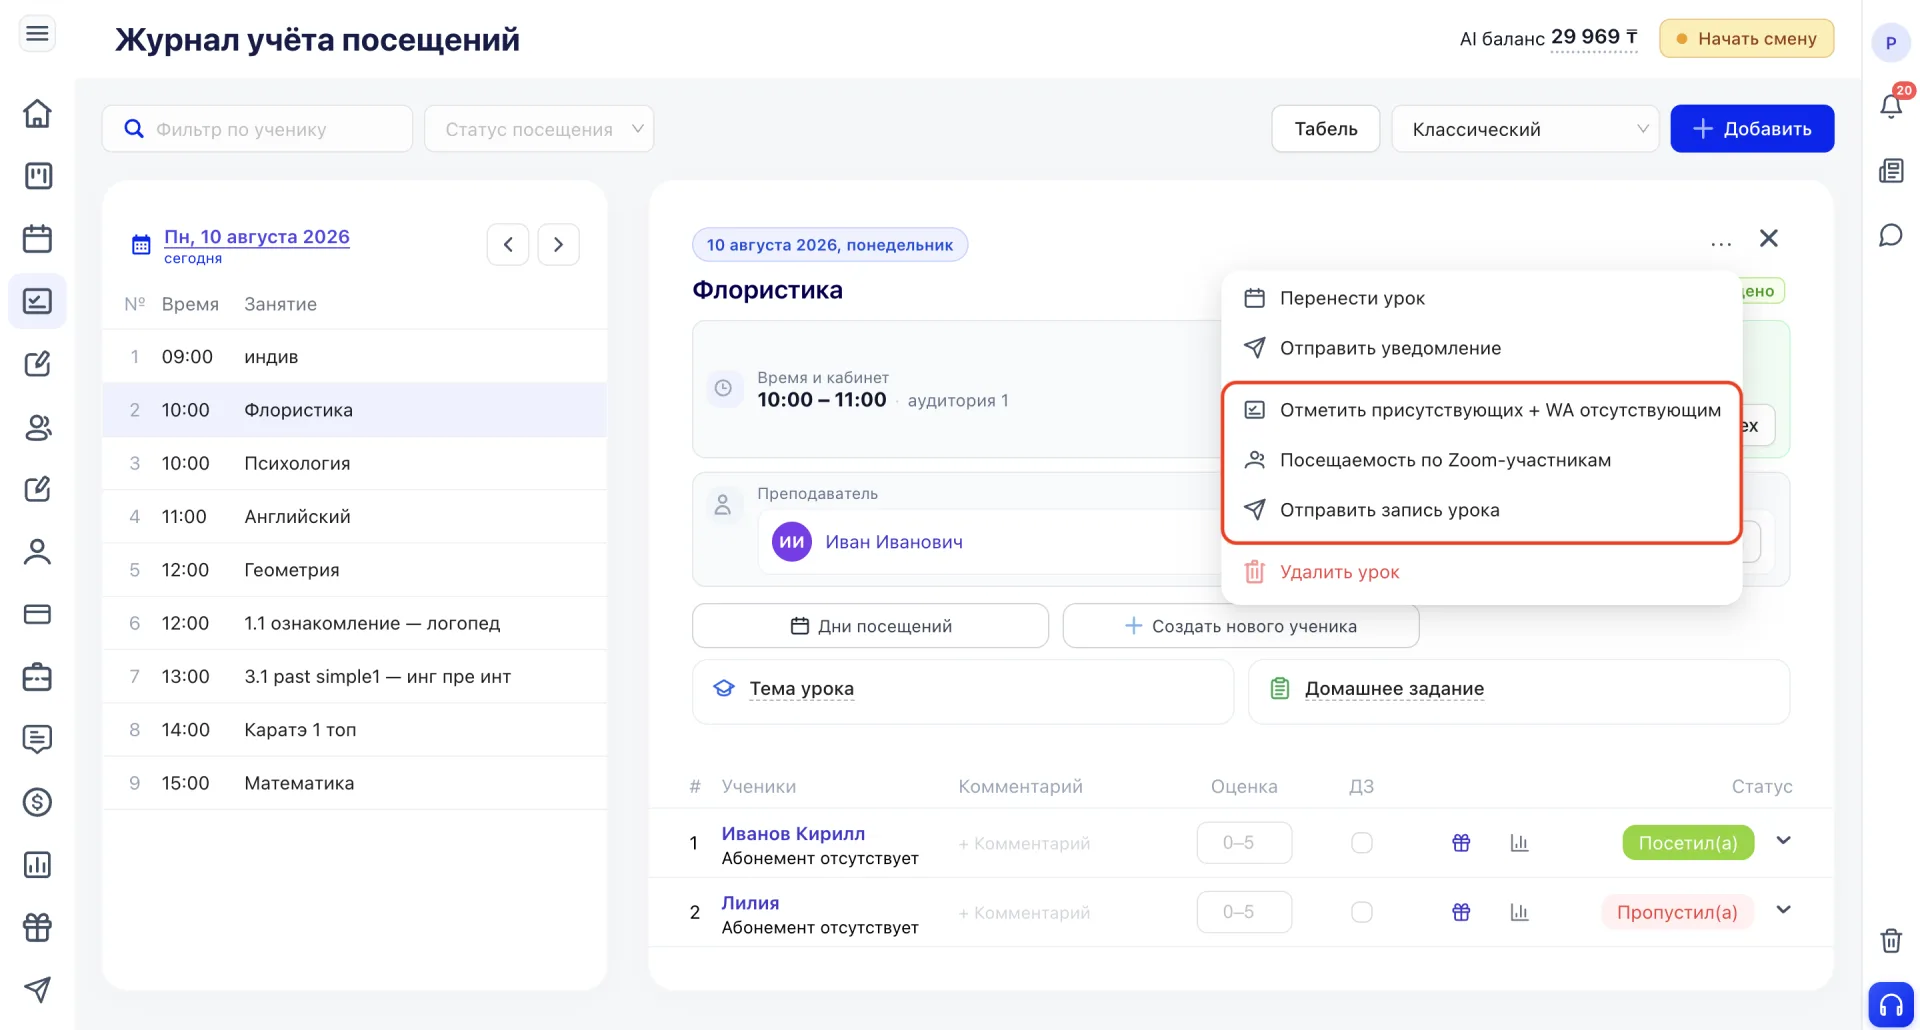This screenshot has height=1030, width=1920.
Task: Click the calendar icon beside Пн, 10 августа 2026
Action: pos(141,244)
